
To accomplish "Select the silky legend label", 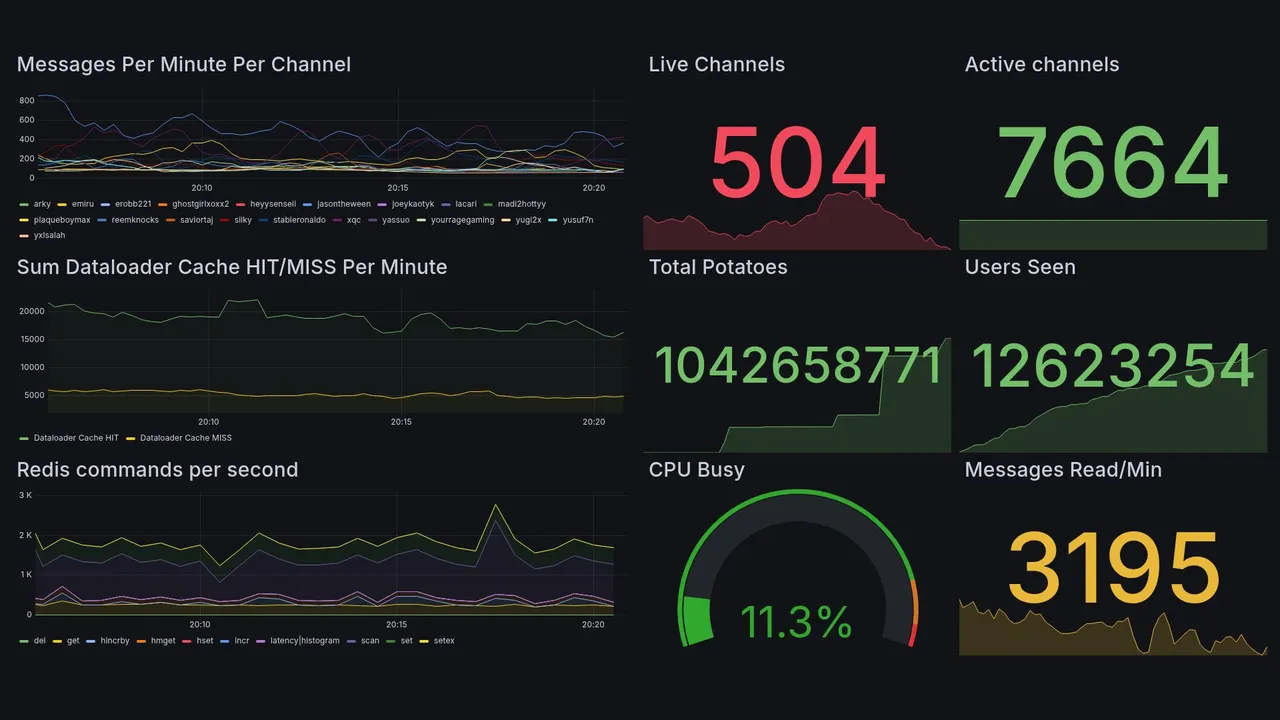I will point(243,220).
